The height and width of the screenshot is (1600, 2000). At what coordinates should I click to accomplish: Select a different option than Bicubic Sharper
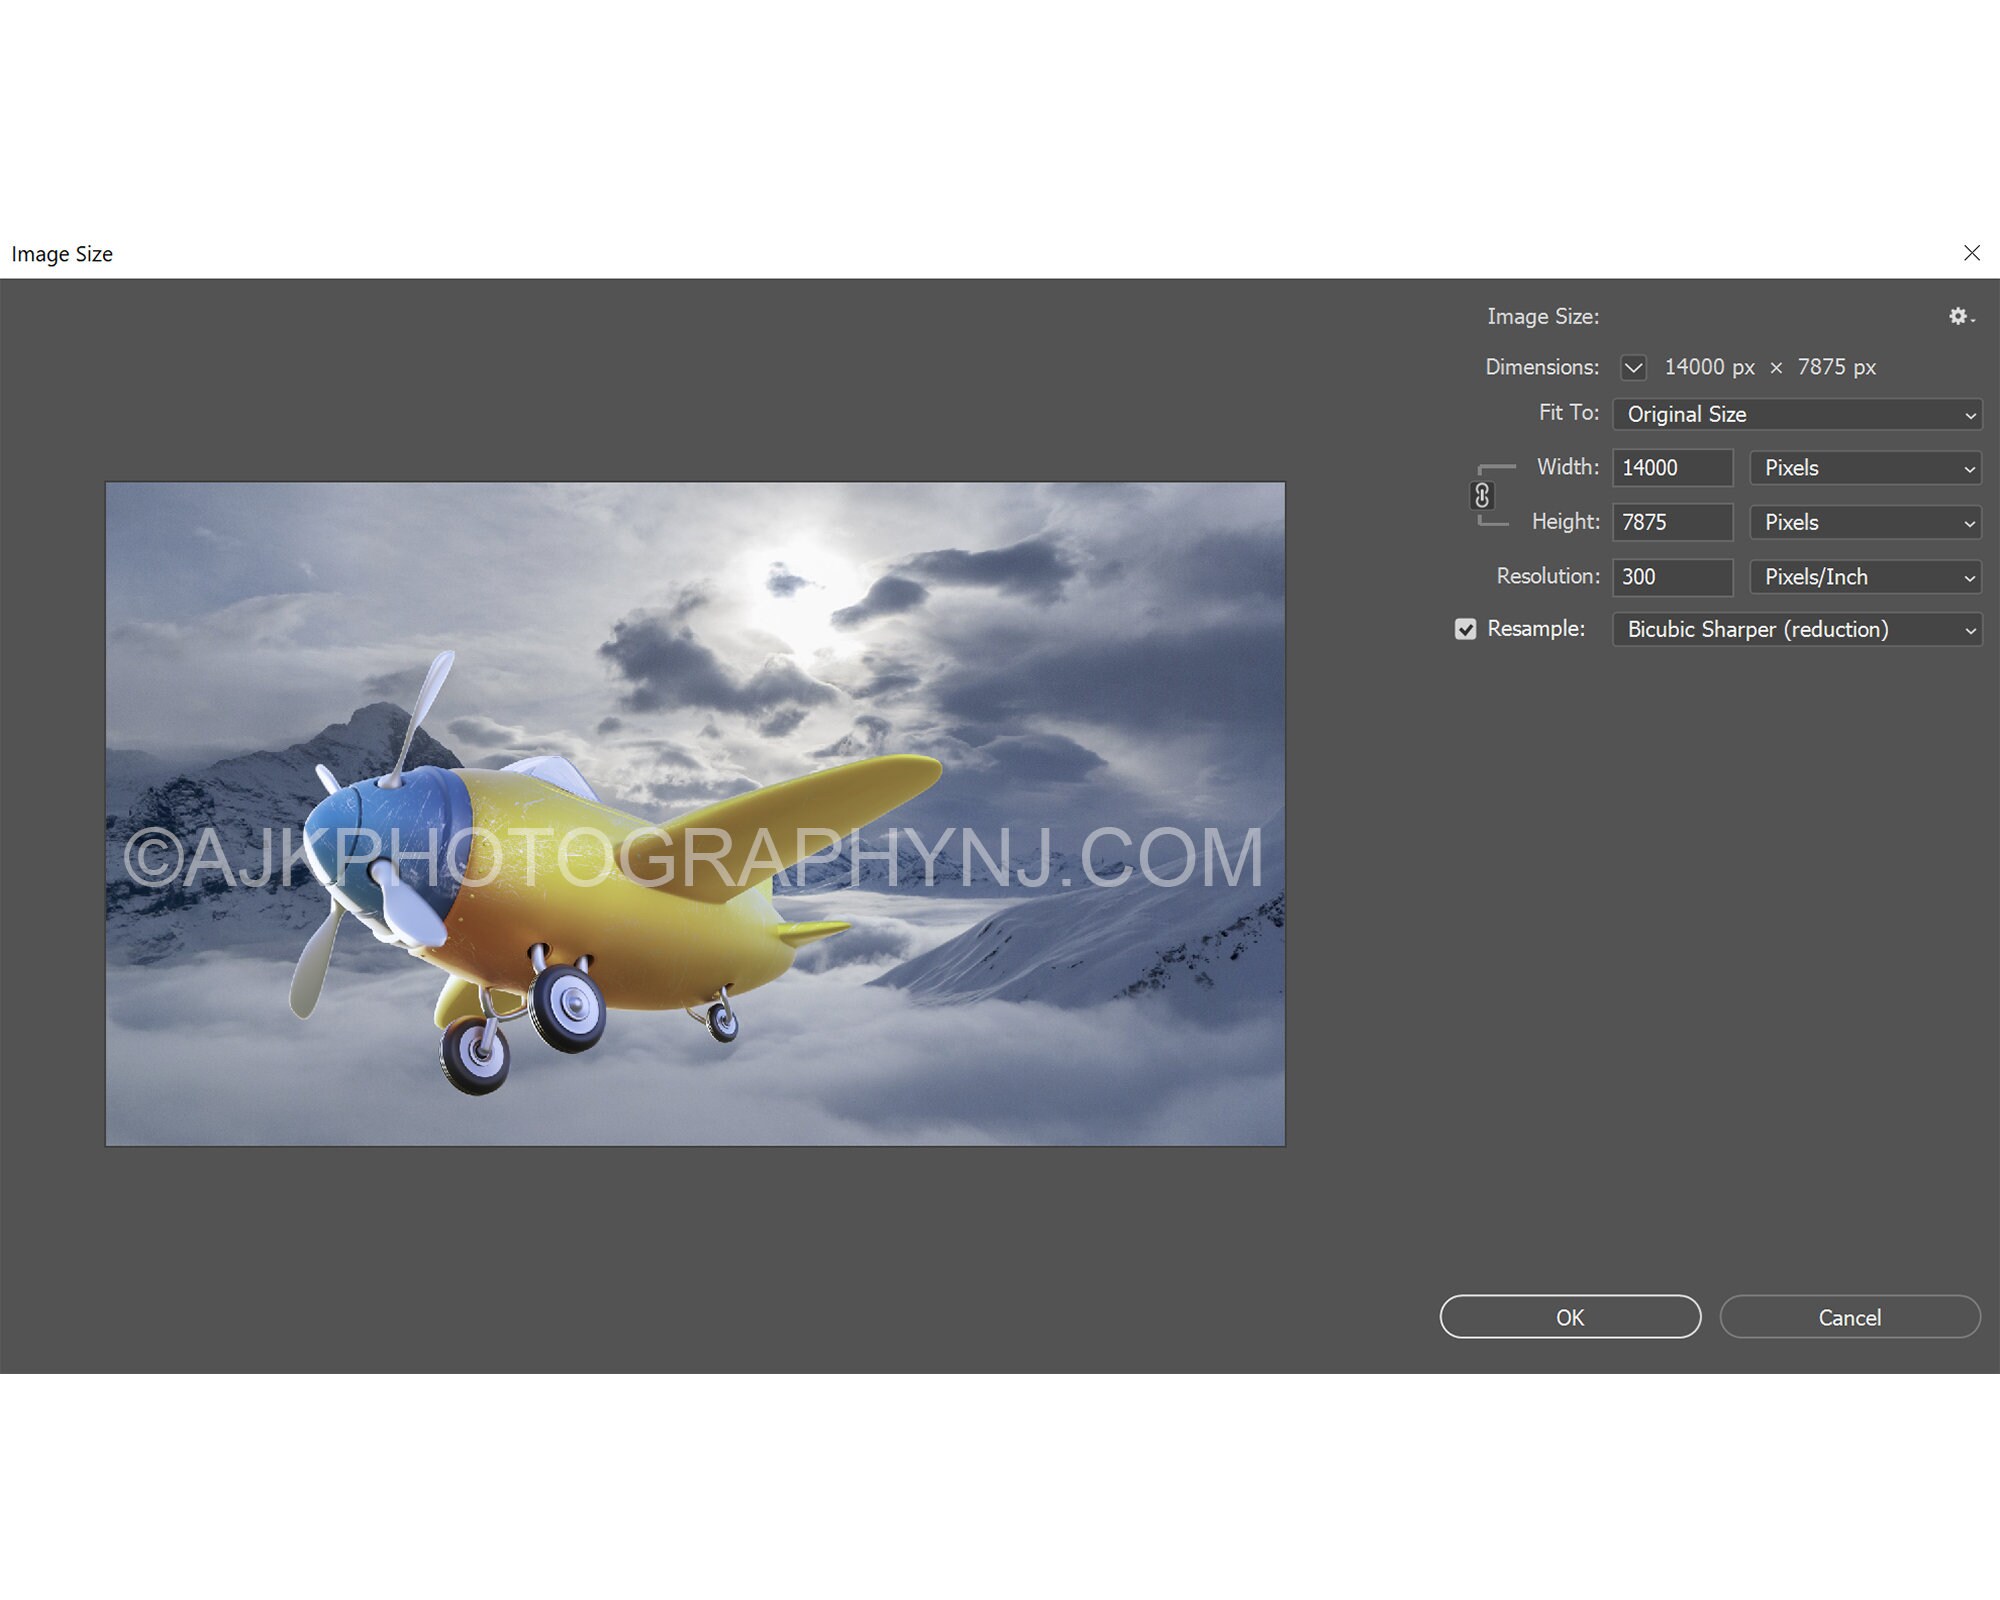1797,629
